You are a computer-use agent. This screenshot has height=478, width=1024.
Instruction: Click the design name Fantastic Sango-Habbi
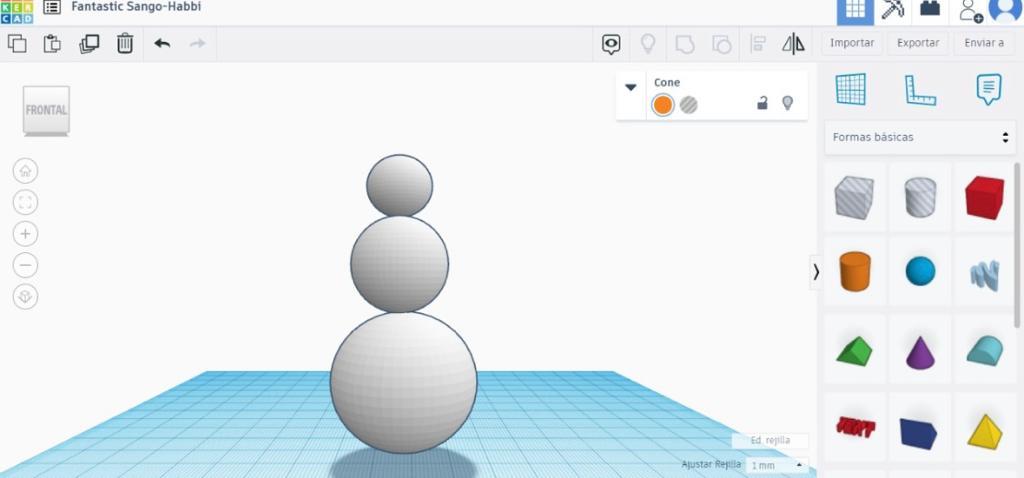click(136, 7)
